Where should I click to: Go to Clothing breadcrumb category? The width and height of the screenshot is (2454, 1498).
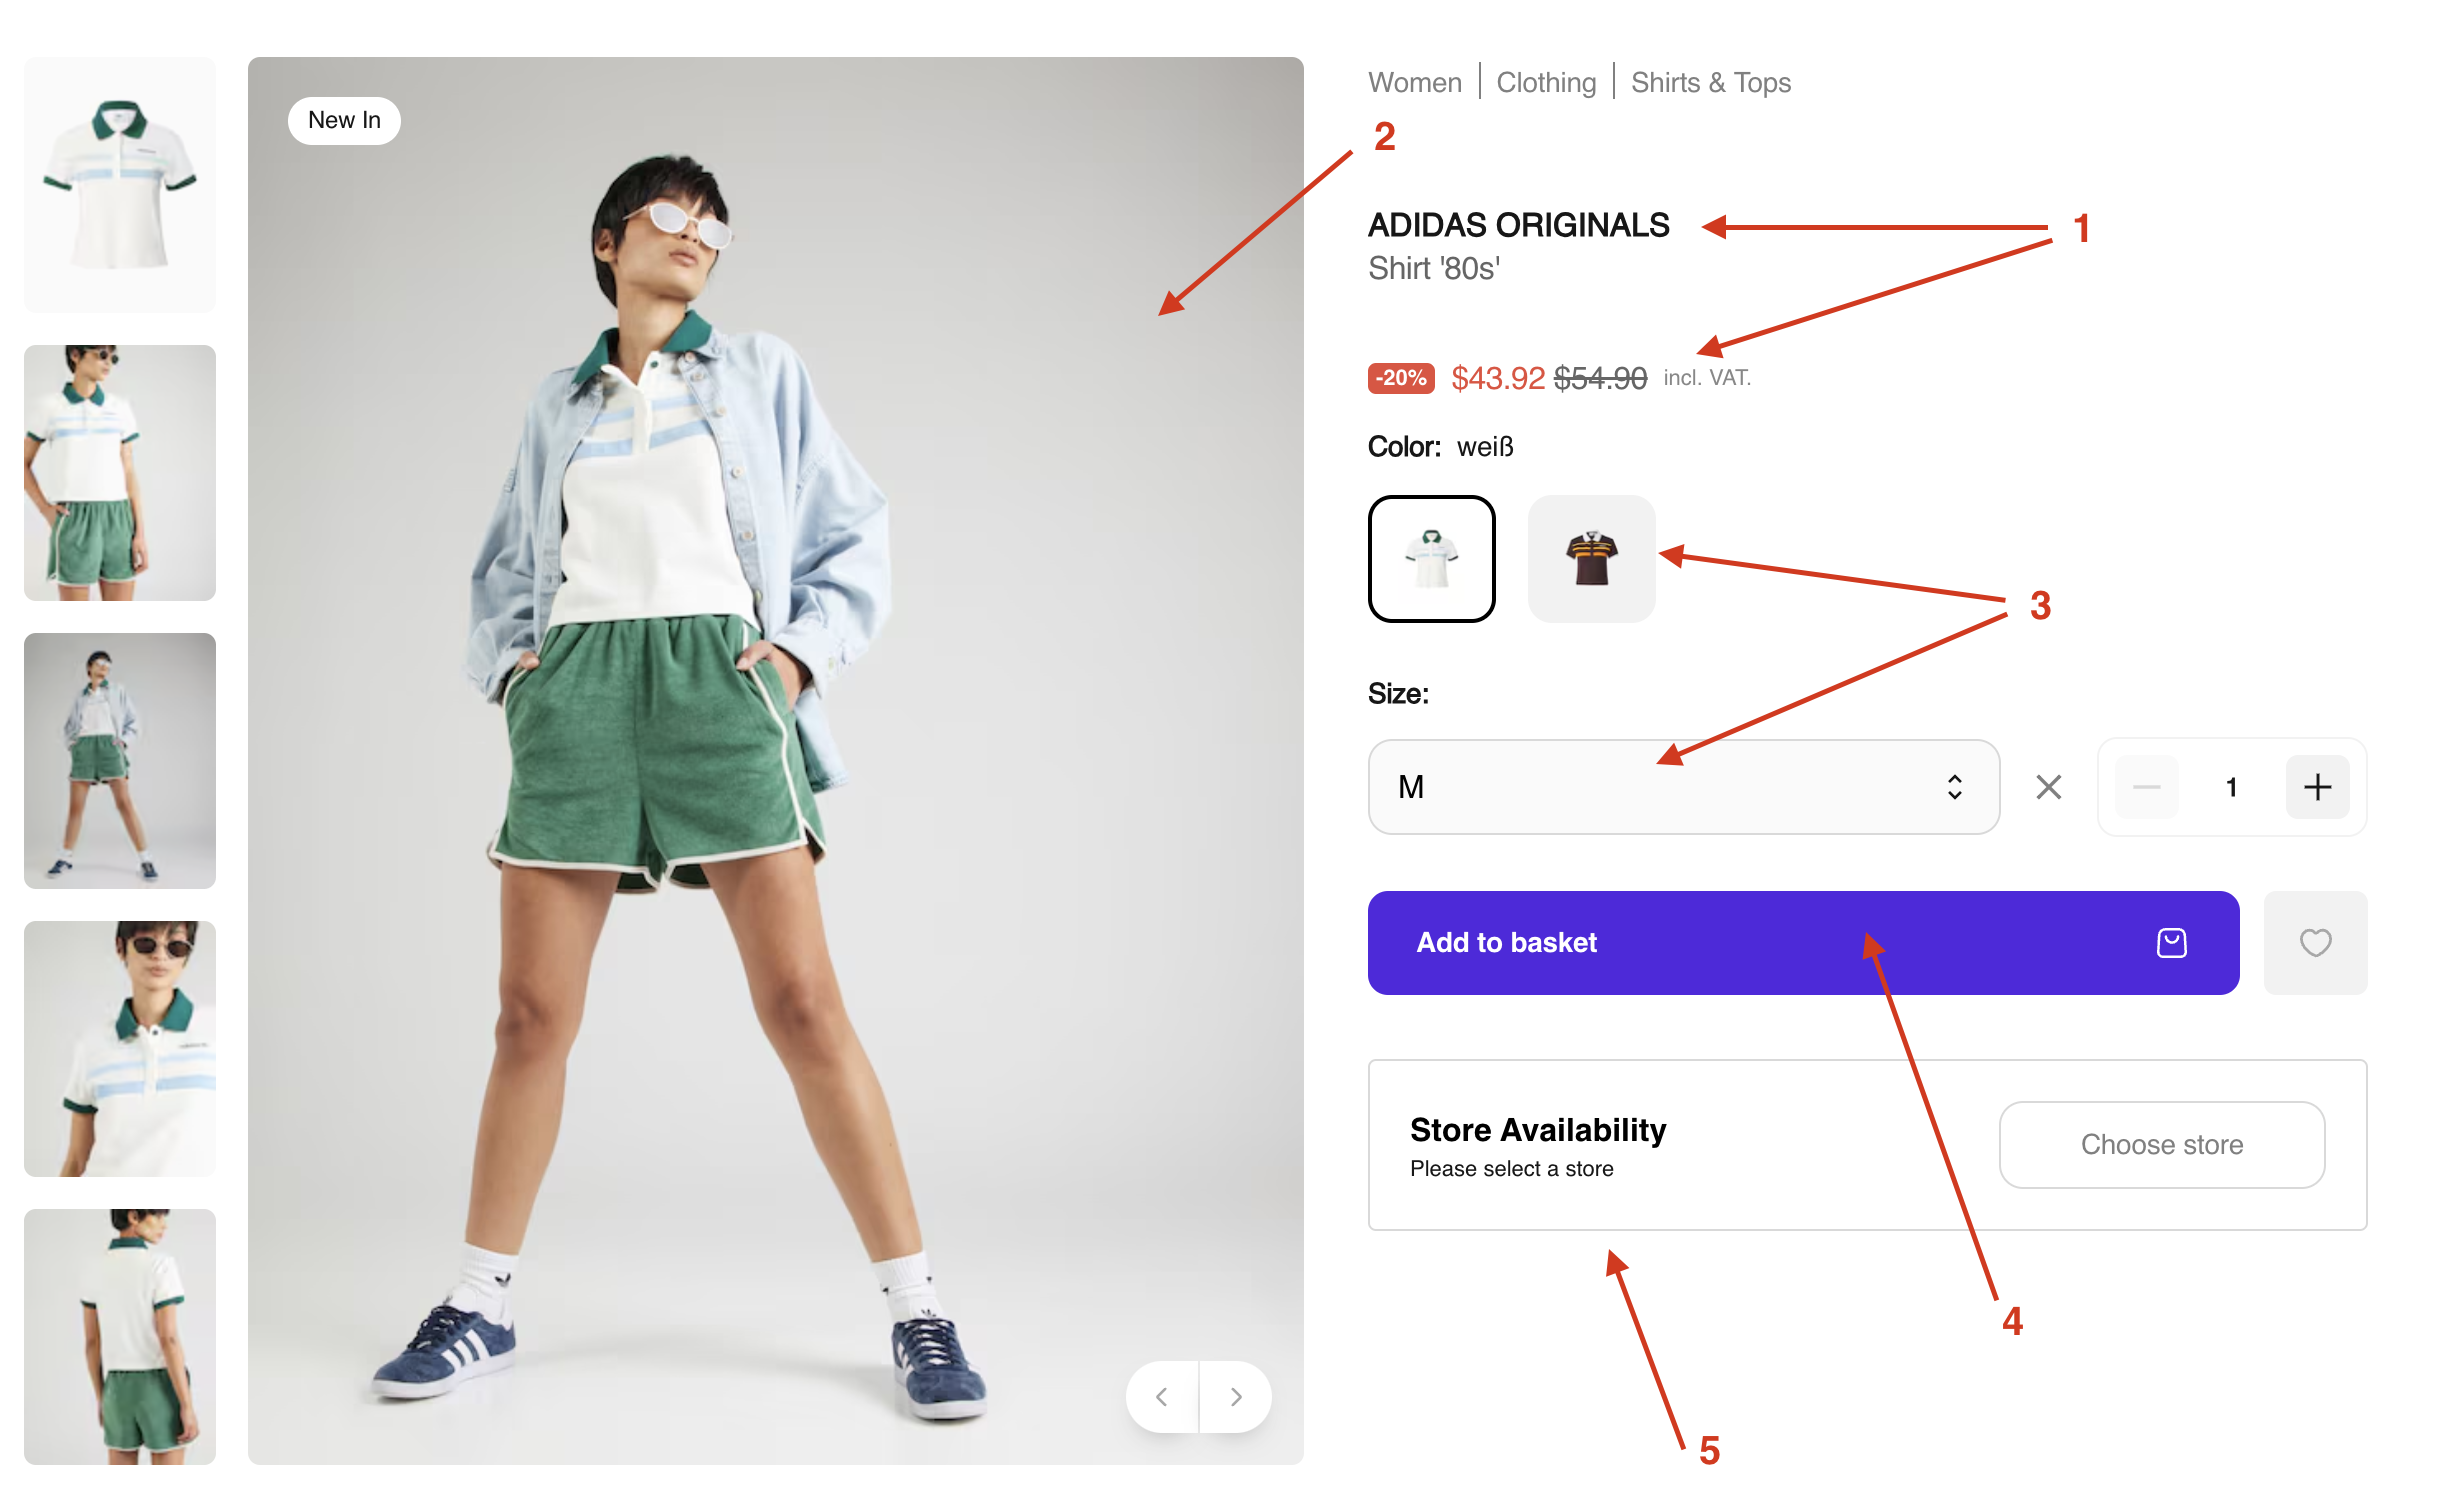click(1546, 82)
